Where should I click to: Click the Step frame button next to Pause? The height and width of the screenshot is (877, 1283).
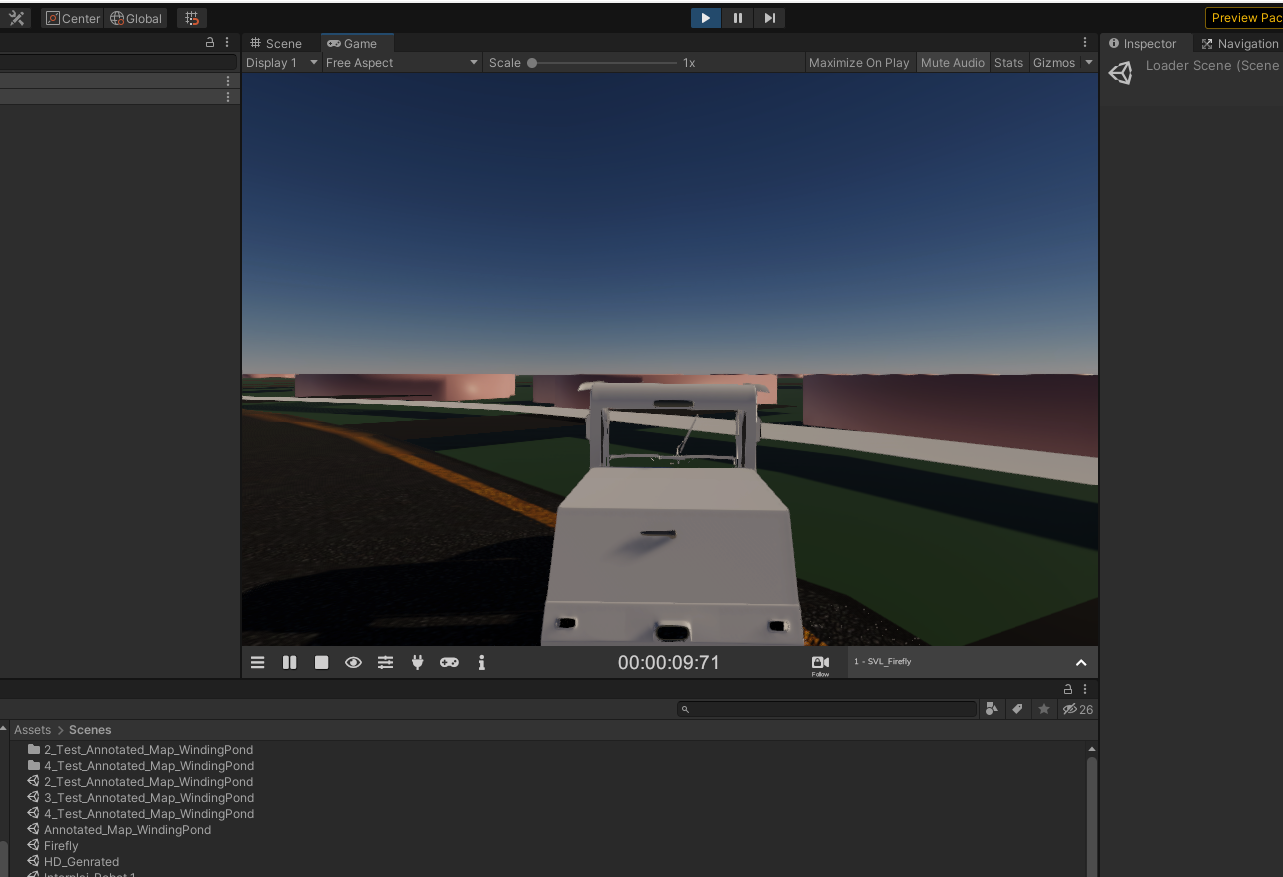click(x=769, y=17)
